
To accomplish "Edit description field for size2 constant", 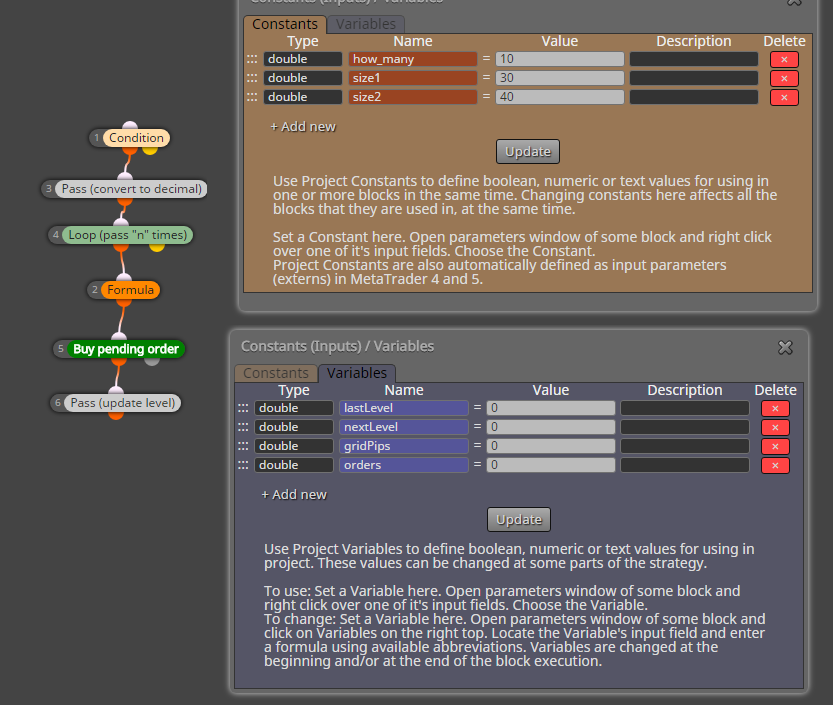I will click(x=694, y=97).
